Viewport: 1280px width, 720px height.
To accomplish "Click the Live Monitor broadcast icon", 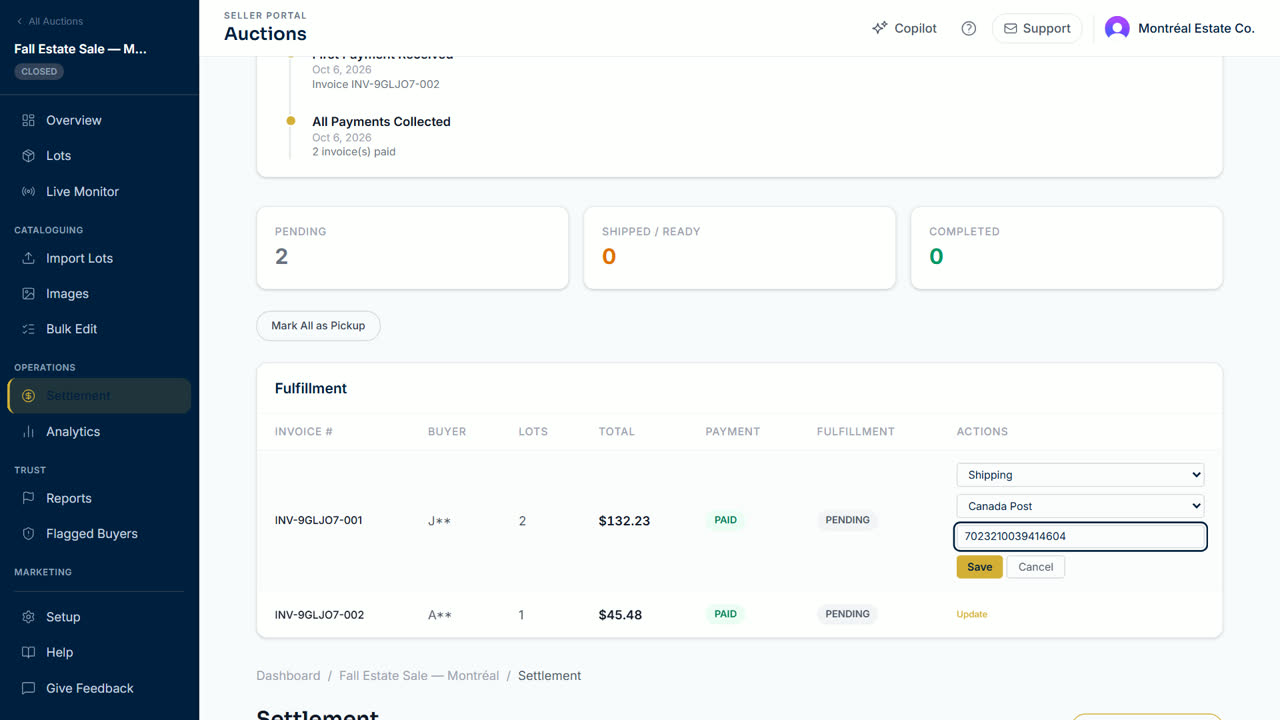I will point(28,192).
